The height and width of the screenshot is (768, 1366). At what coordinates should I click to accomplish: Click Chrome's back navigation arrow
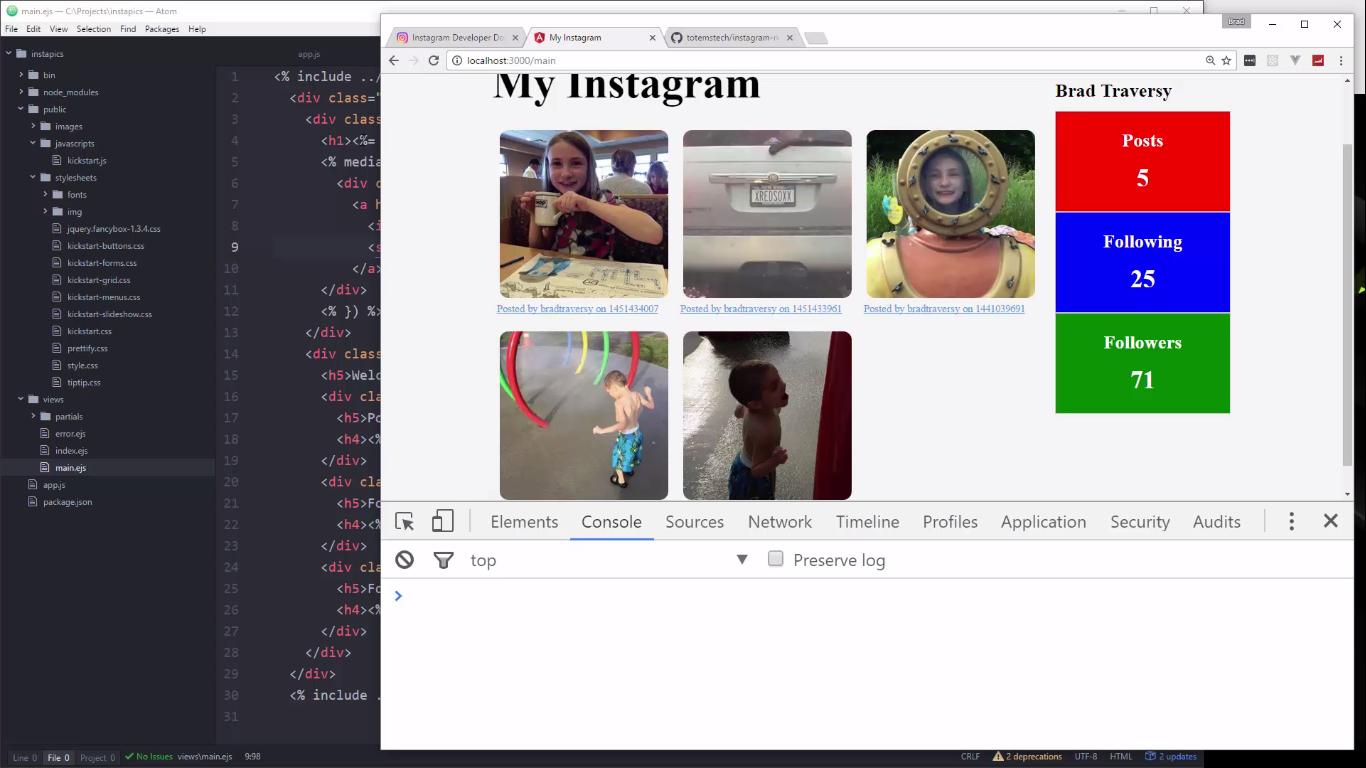[394, 60]
